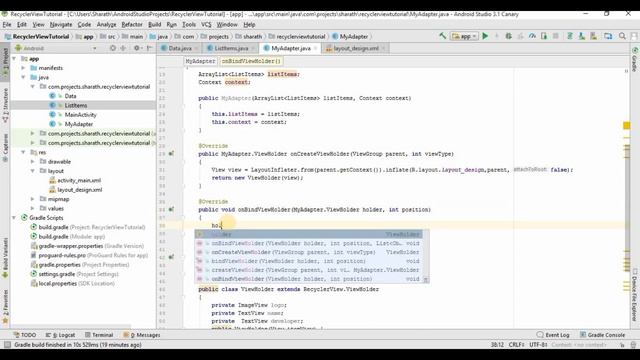
Task: Switch to the ListItems.java tab
Action: coord(231,49)
